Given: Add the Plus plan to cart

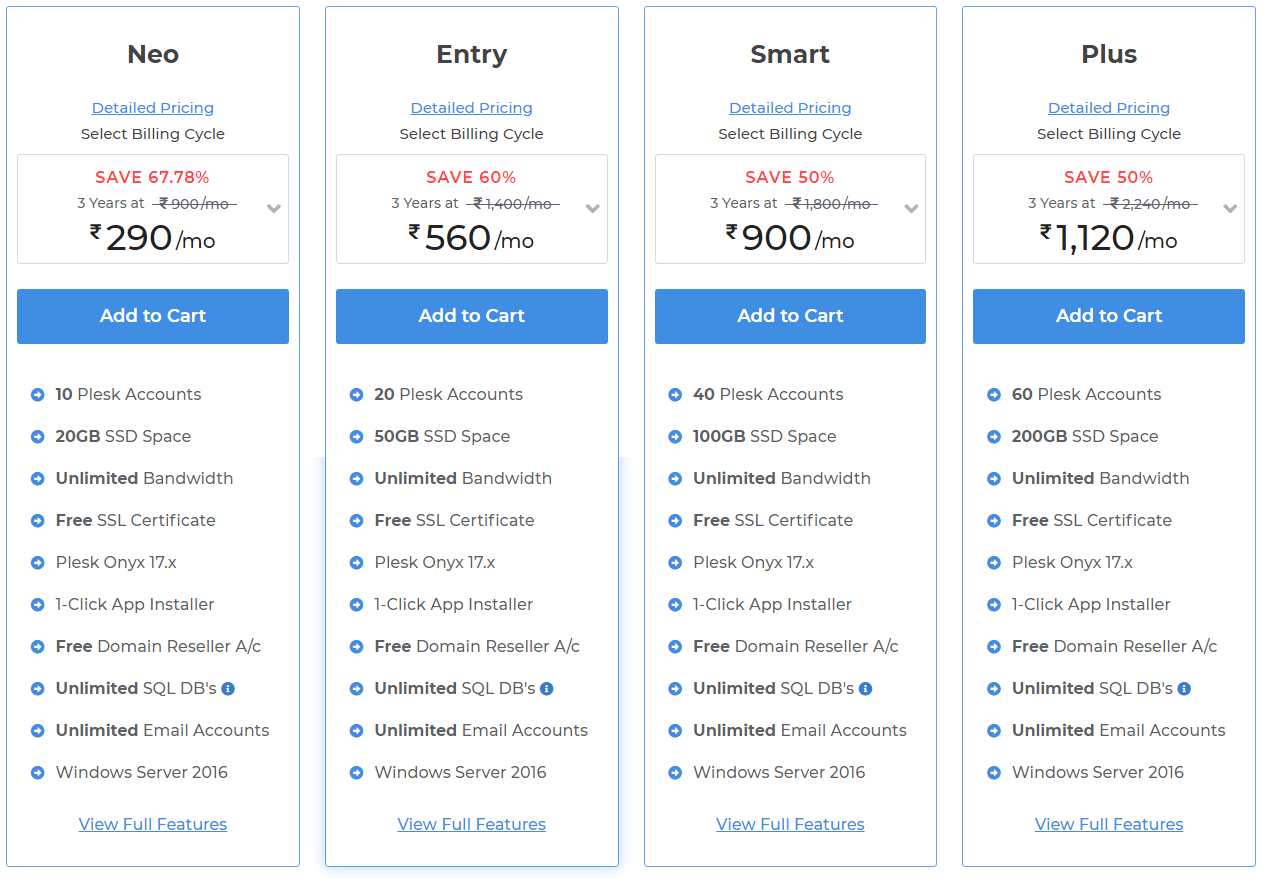Looking at the screenshot, I should pos(1109,316).
